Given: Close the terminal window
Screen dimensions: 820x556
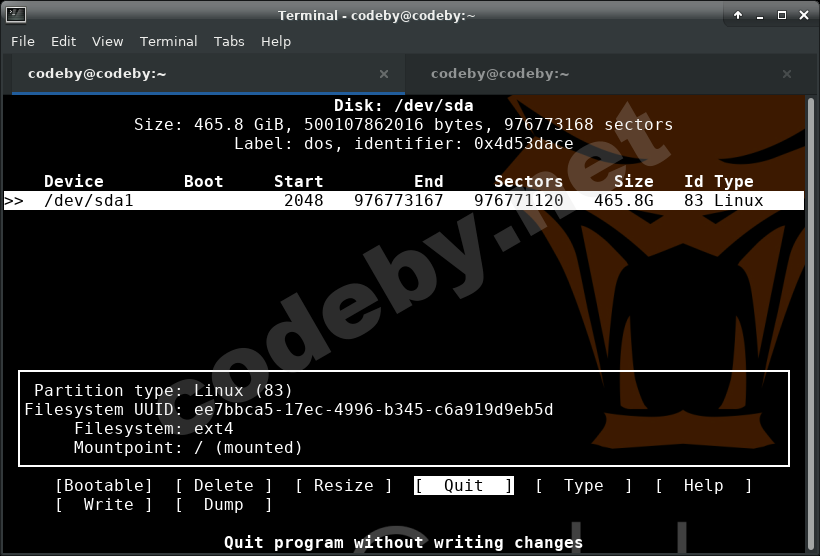Looking at the screenshot, I should point(804,15).
